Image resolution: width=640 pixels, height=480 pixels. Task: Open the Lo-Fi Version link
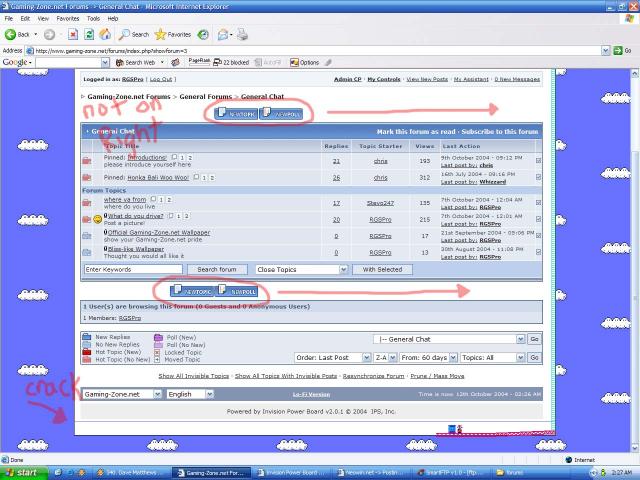311,394
